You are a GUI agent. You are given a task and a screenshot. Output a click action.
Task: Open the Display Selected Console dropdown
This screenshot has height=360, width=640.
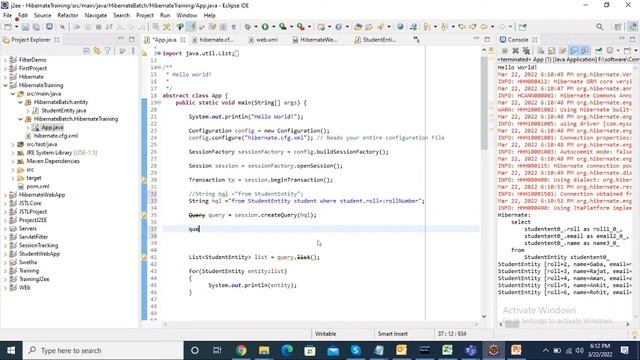[618, 51]
